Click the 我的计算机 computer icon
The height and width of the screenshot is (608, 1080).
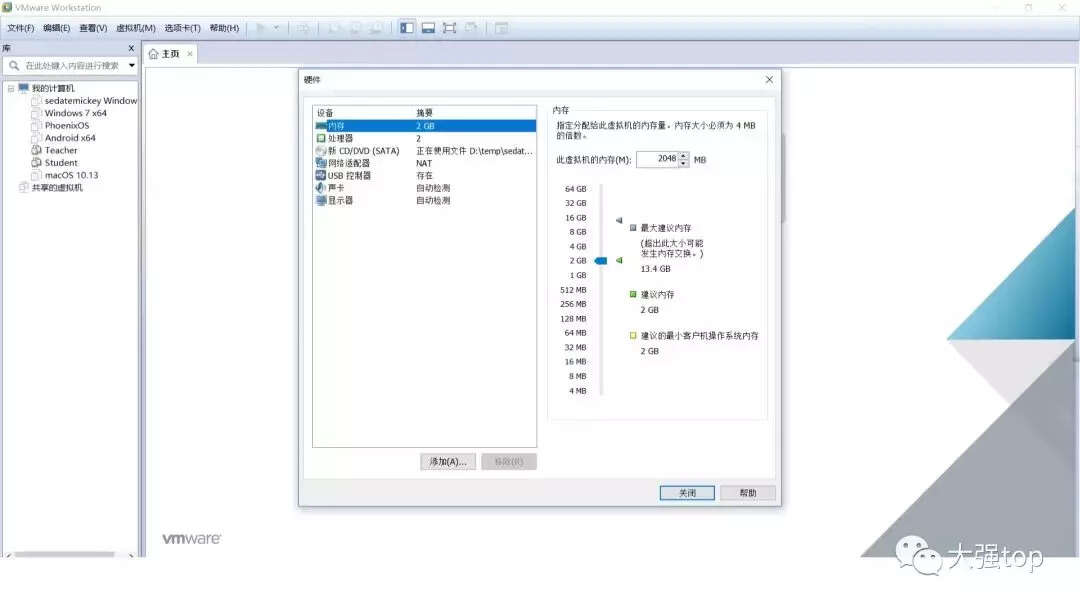pos(23,88)
